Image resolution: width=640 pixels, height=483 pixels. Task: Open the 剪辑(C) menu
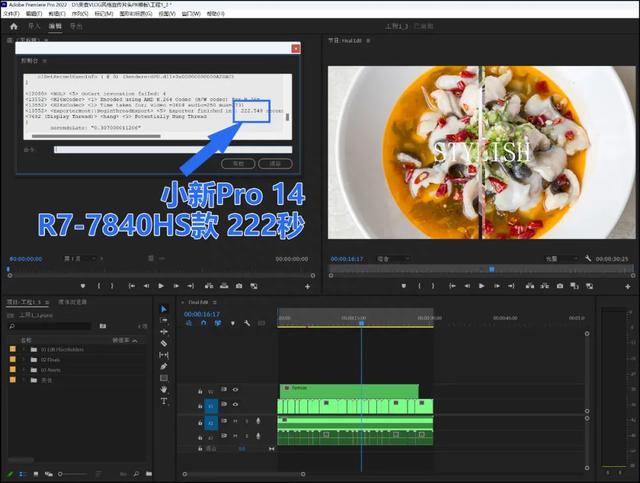pos(57,13)
